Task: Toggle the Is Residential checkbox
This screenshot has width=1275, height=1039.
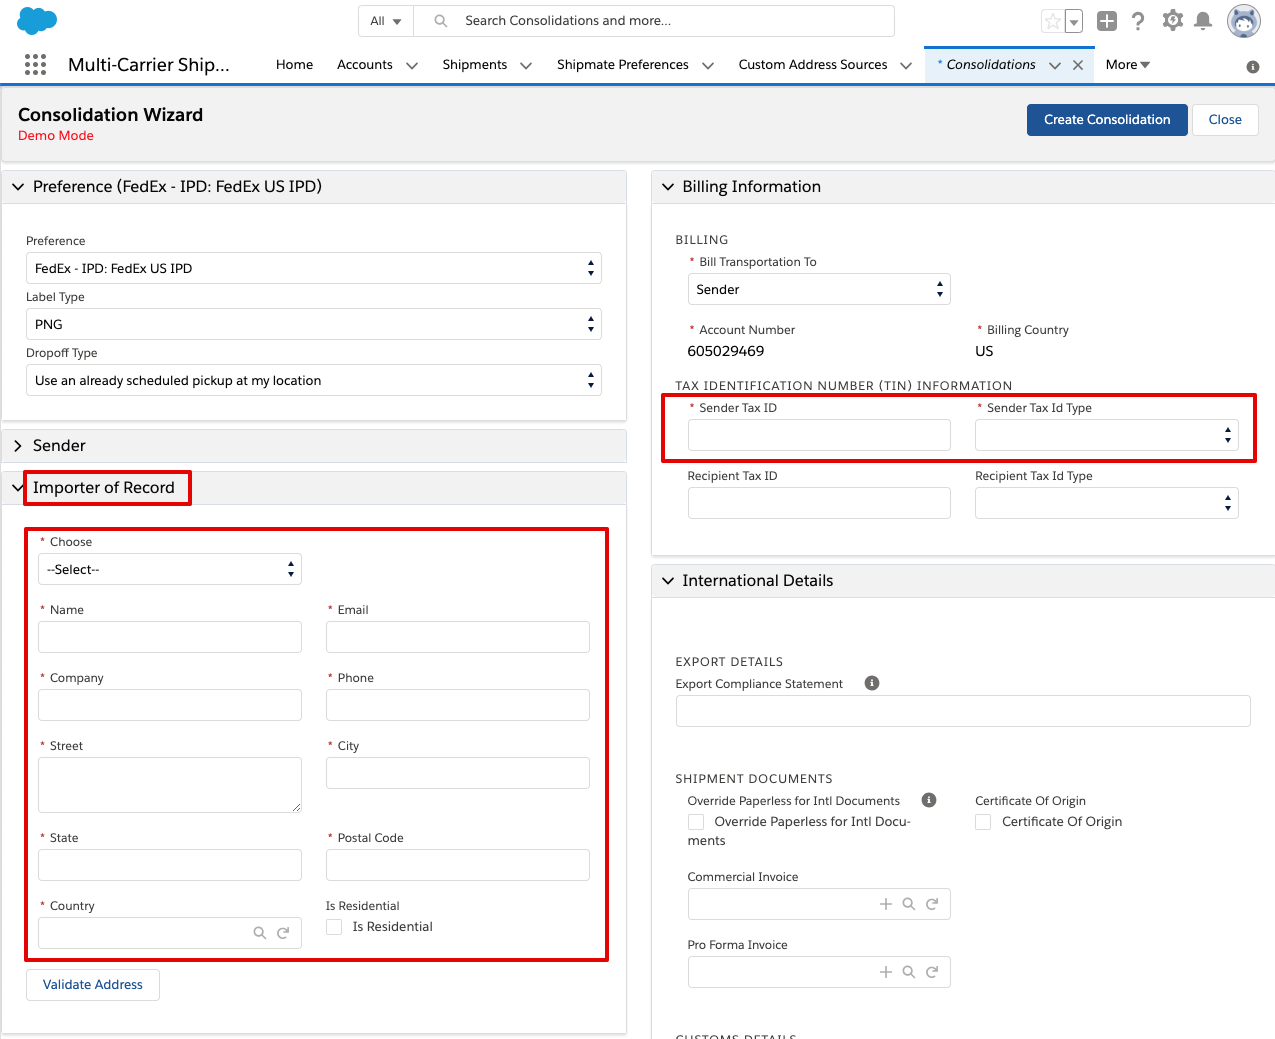Action: pyautogui.click(x=334, y=927)
